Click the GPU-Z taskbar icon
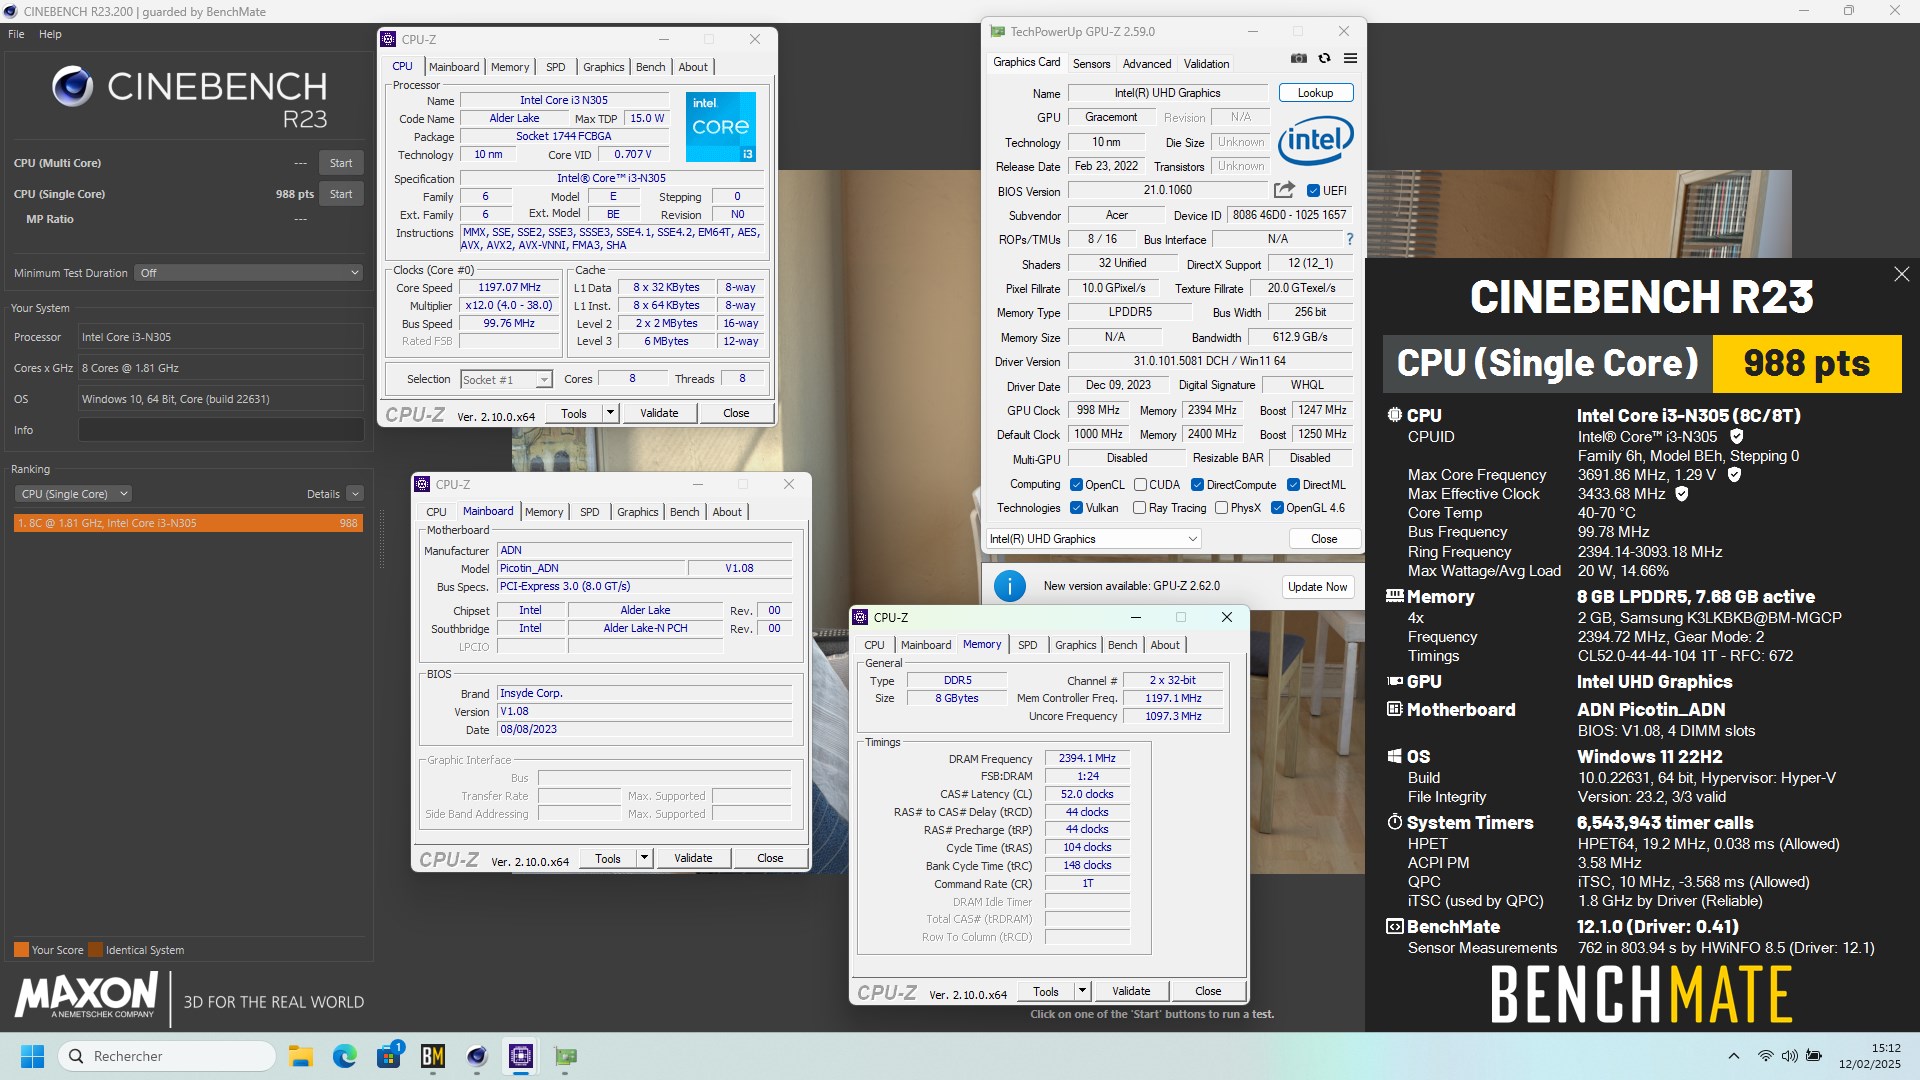Image resolution: width=1920 pixels, height=1080 pixels. (x=566, y=1056)
